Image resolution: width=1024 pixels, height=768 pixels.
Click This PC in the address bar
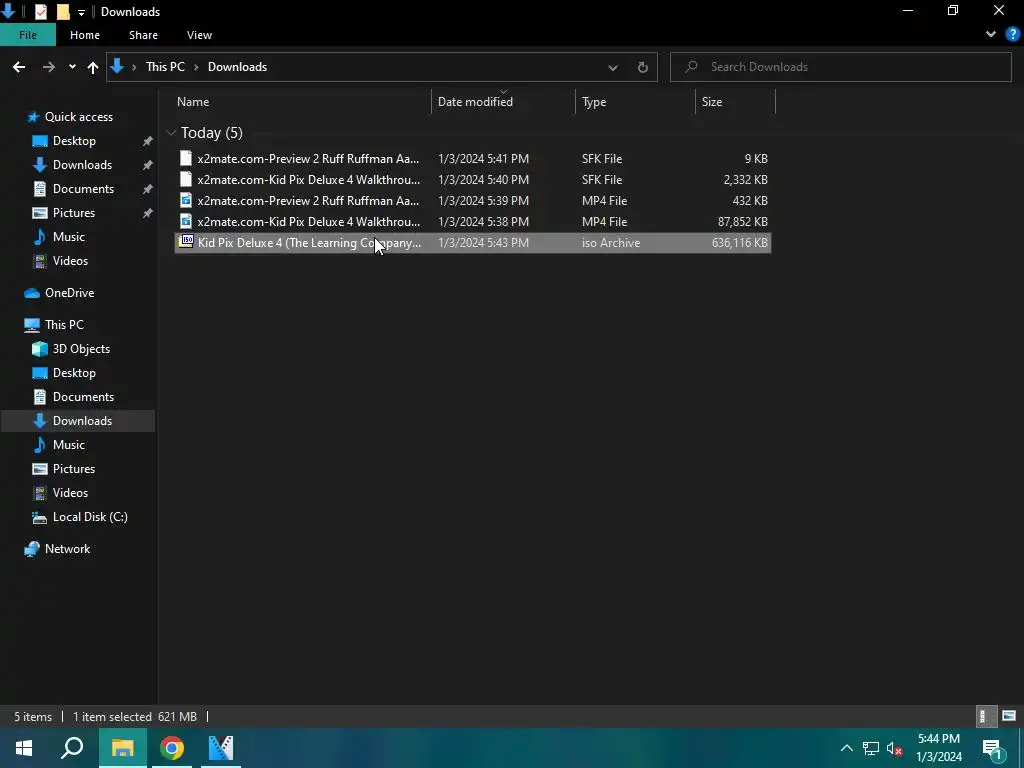point(165,67)
